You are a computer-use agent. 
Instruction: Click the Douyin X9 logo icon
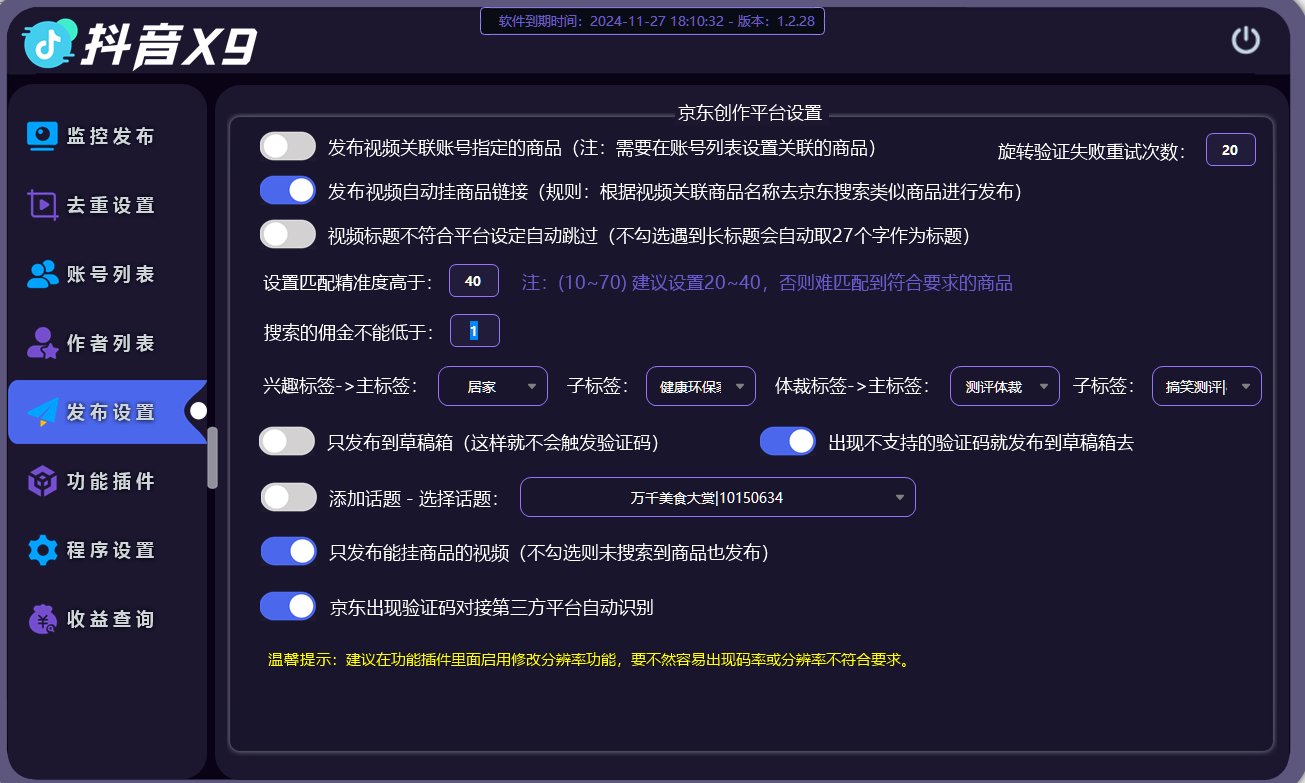(x=51, y=43)
